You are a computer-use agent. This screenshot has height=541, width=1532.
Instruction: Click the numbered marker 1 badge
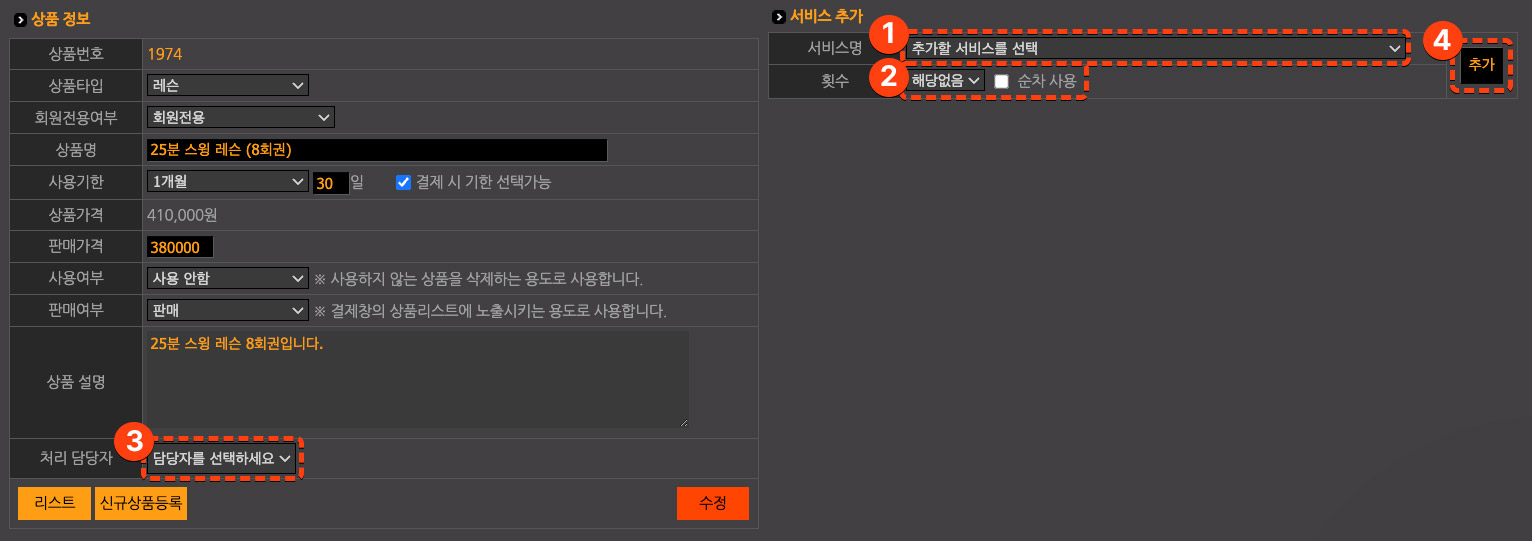886,36
